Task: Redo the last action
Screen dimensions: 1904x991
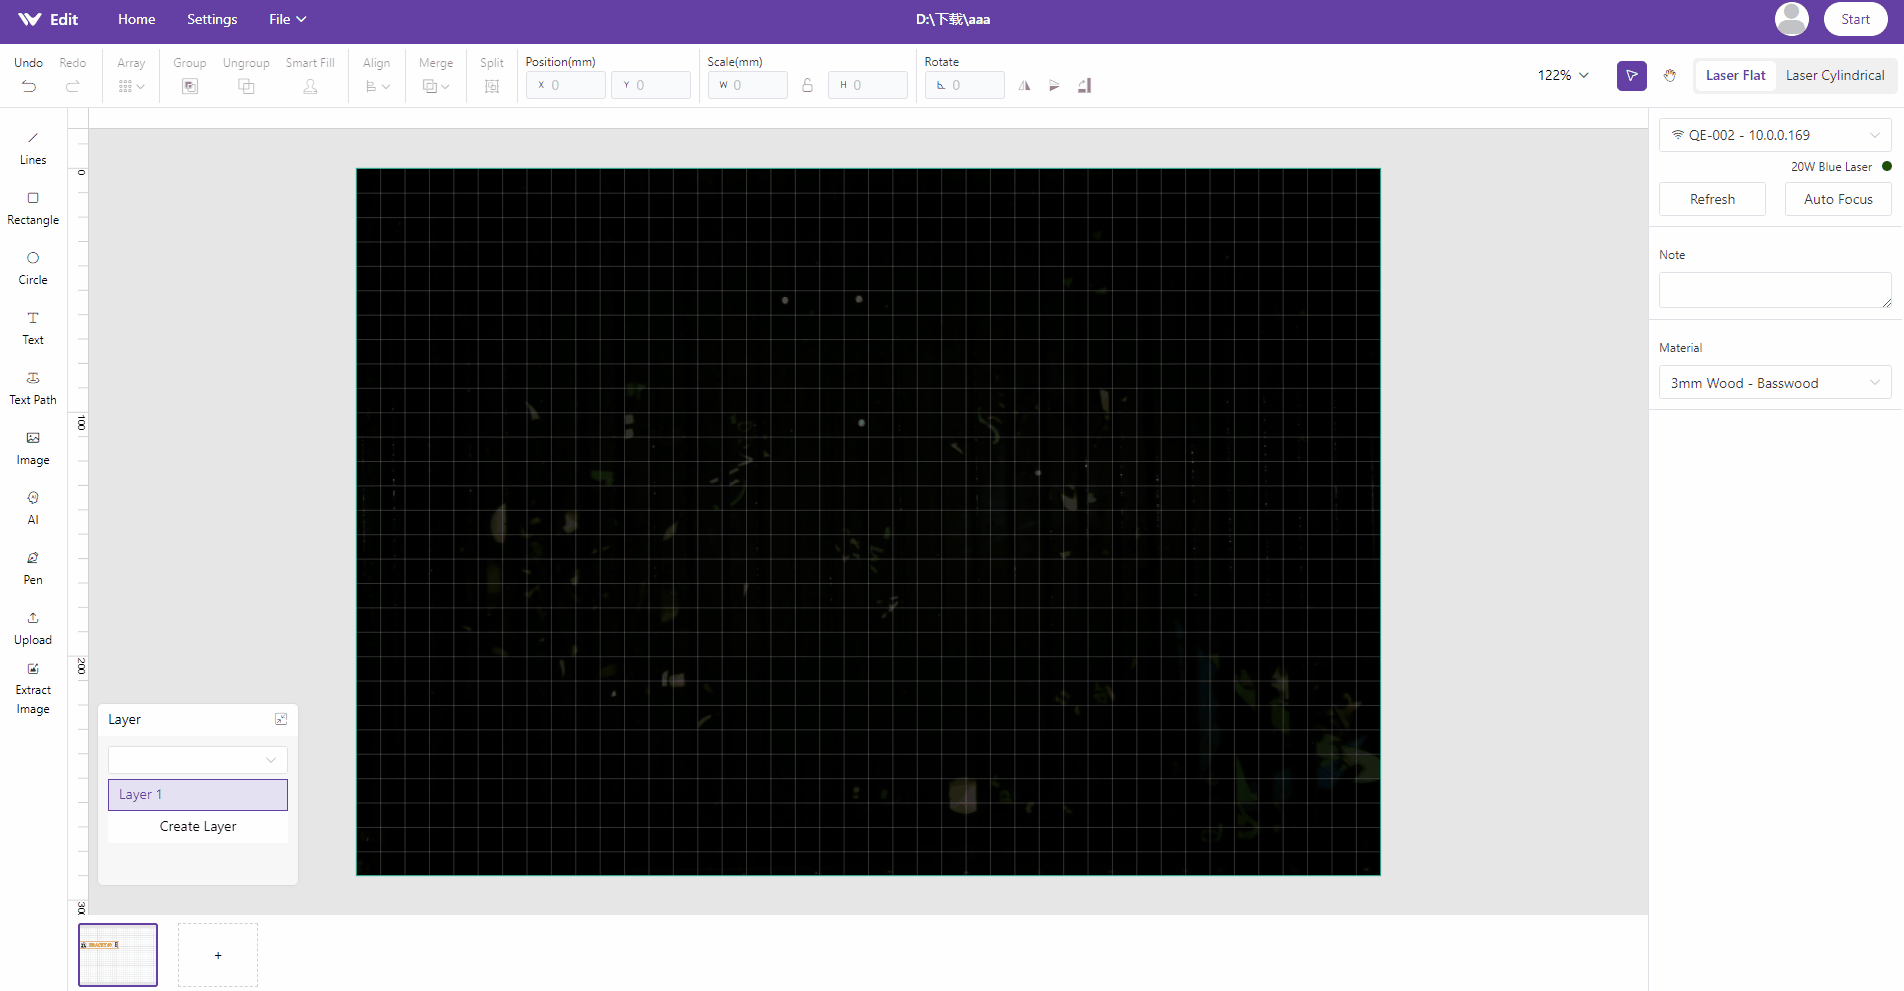Action: [73, 76]
